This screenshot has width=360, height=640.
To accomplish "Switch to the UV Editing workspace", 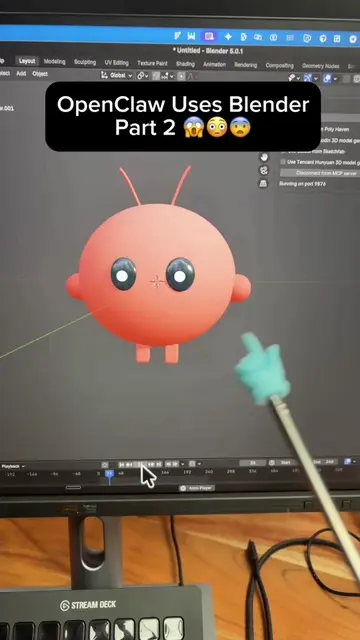I will 116,63.
